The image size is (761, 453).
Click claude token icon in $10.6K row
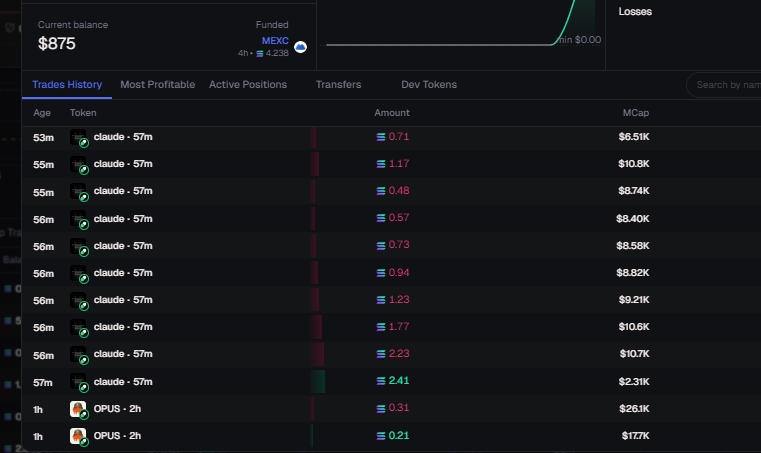click(x=78, y=327)
